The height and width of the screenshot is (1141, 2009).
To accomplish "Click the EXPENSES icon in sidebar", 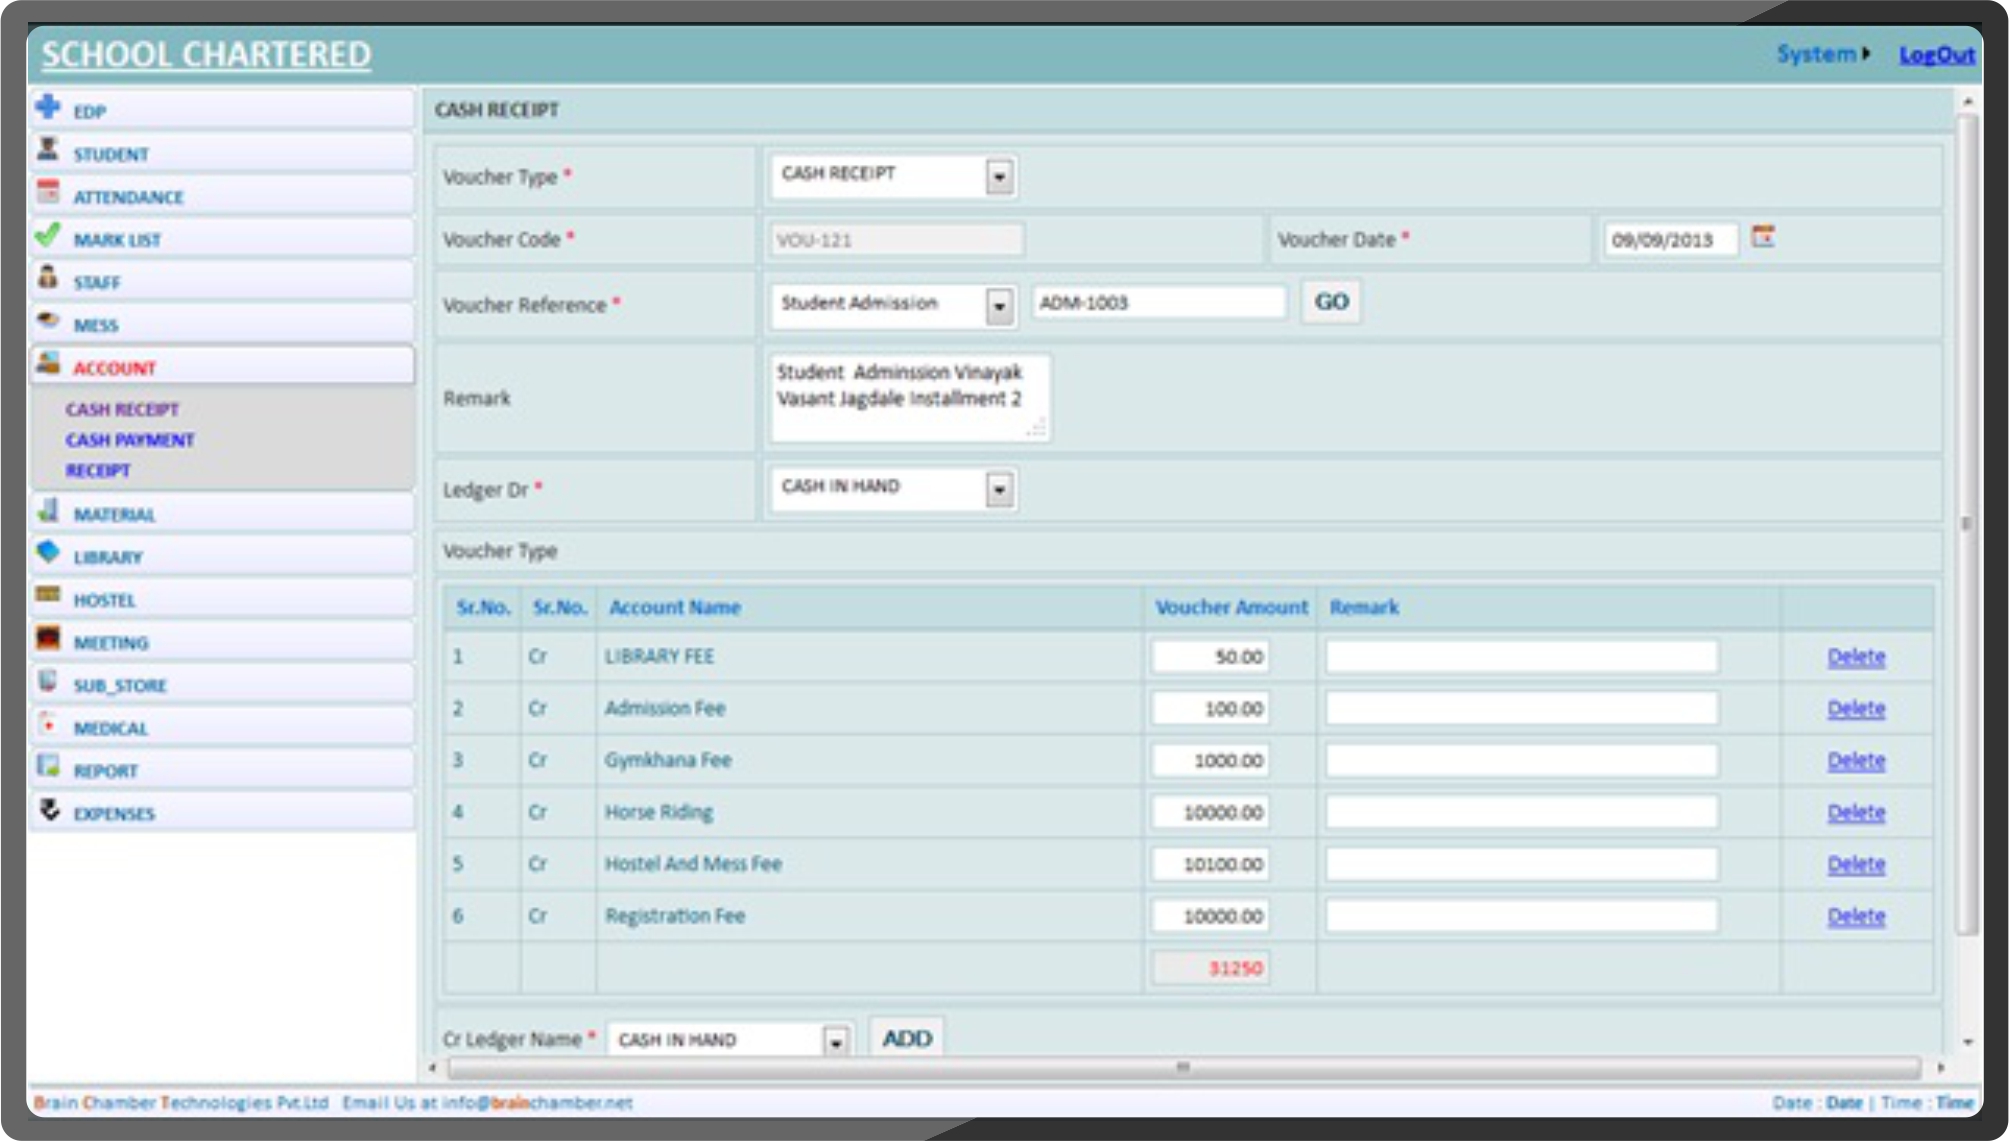I will (x=49, y=809).
